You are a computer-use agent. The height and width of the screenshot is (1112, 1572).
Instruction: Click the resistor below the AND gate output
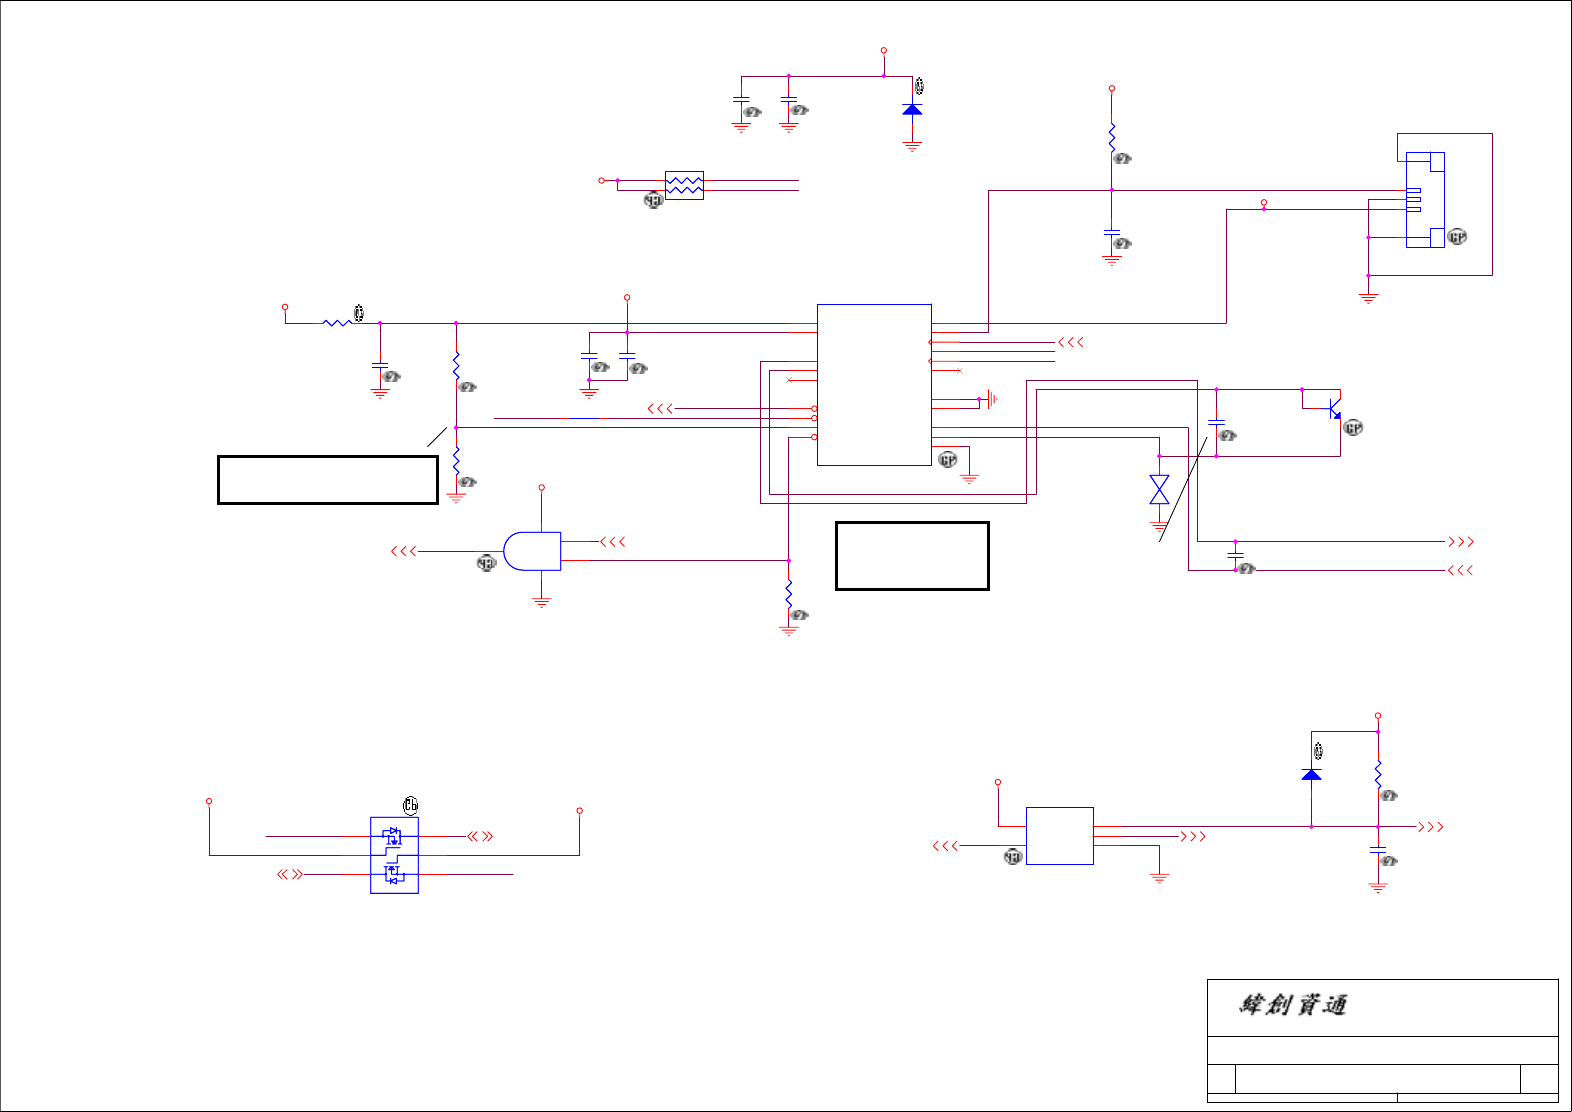point(789,595)
